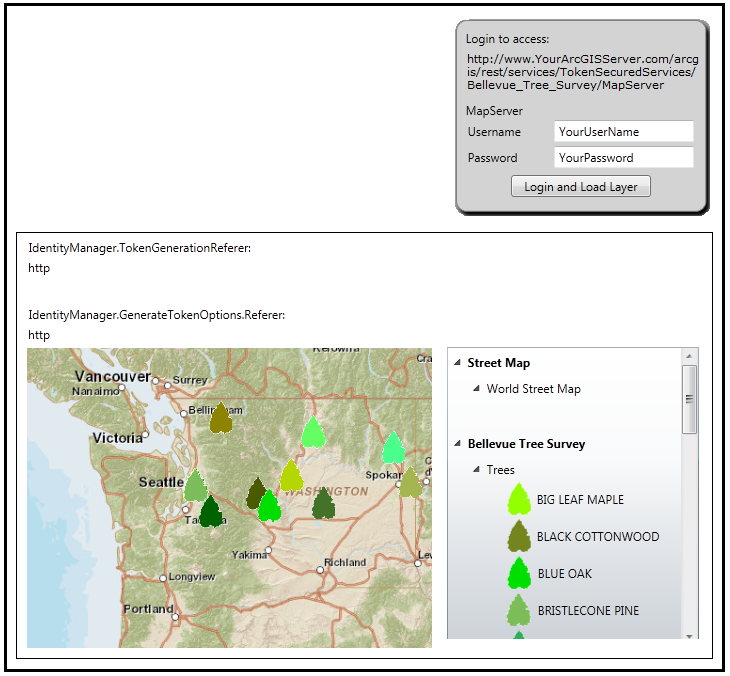Collapse the World Street Map sublayer

click(476, 388)
